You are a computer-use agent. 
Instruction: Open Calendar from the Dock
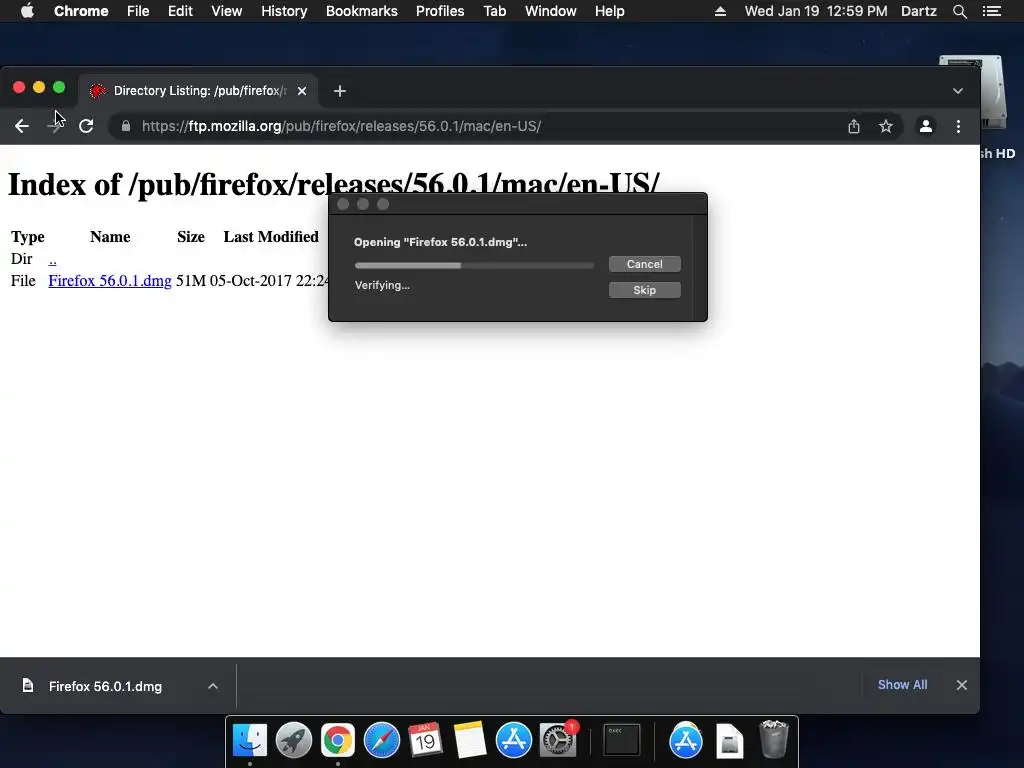click(x=425, y=741)
